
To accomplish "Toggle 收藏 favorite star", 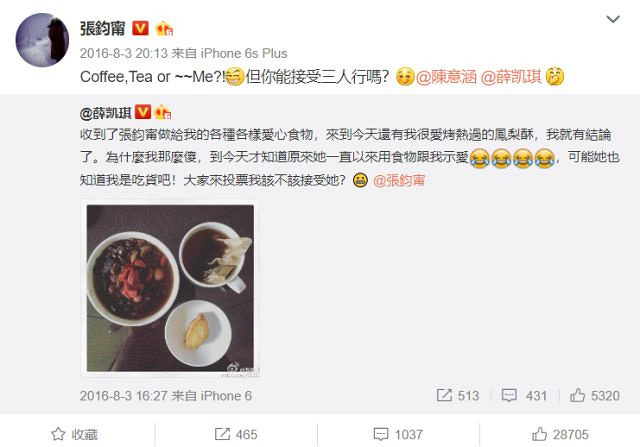I will click(74, 434).
